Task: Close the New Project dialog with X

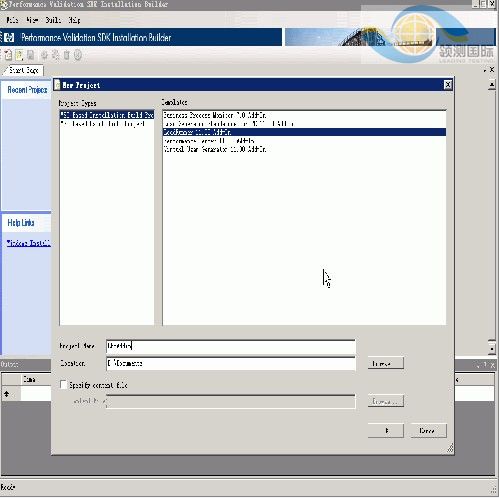Action: (x=448, y=85)
